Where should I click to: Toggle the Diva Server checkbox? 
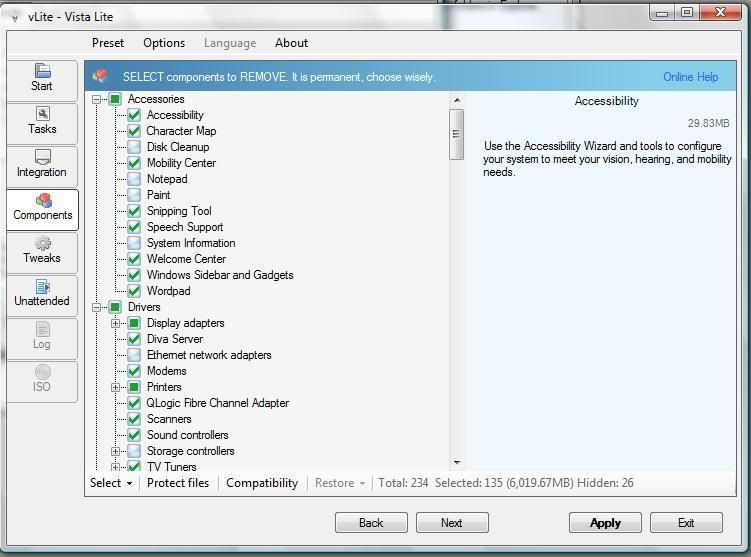pos(134,339)
